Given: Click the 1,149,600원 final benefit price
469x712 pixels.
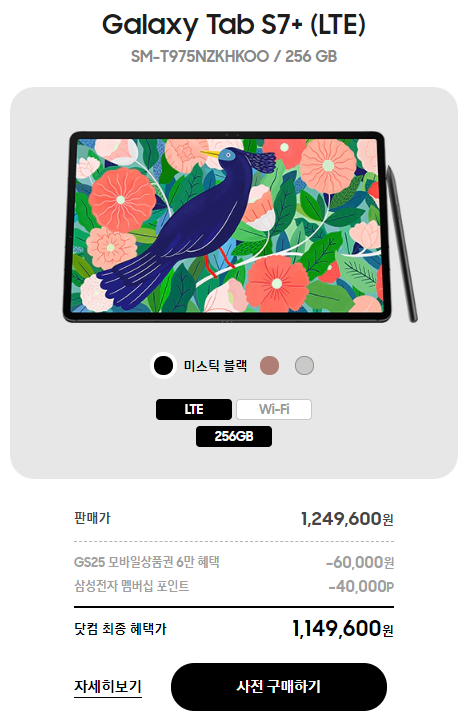Looking at the screenshot, I should (343, 629).
